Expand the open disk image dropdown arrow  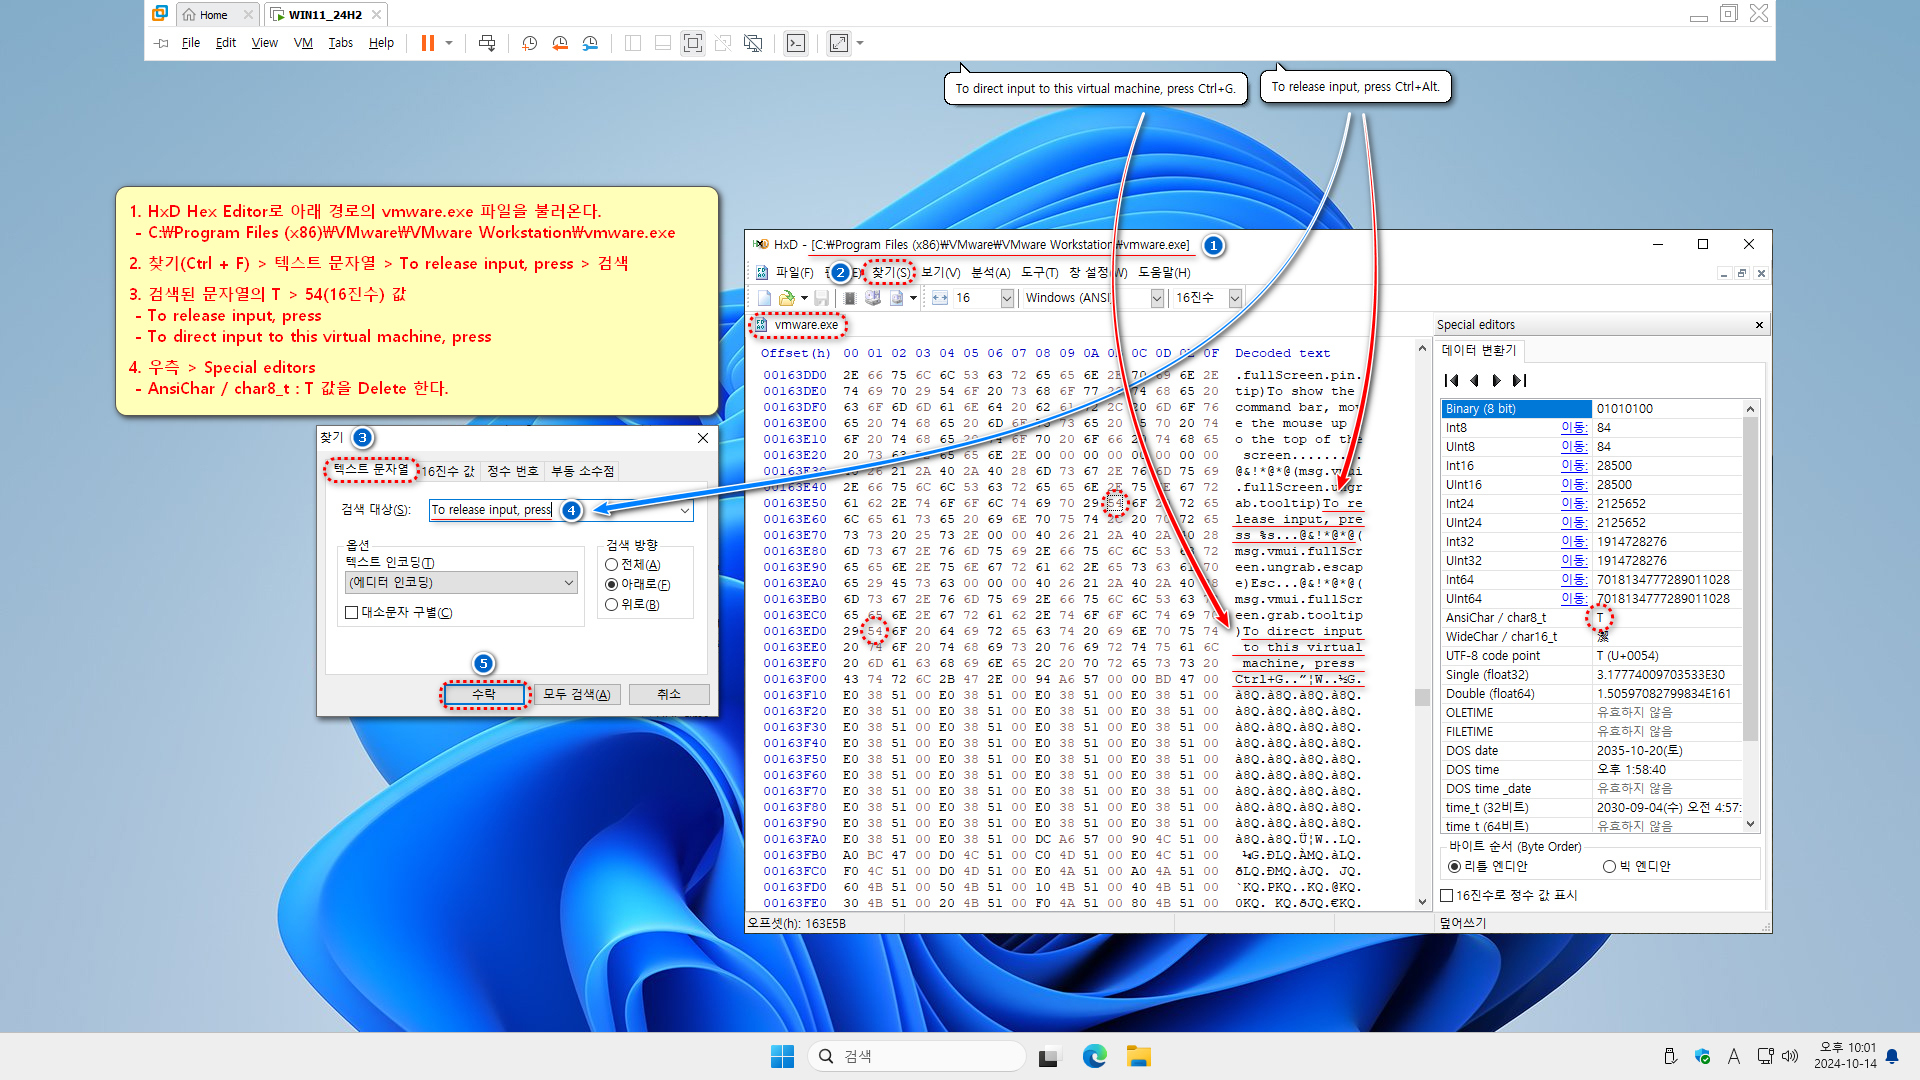[x=913, y=298]
